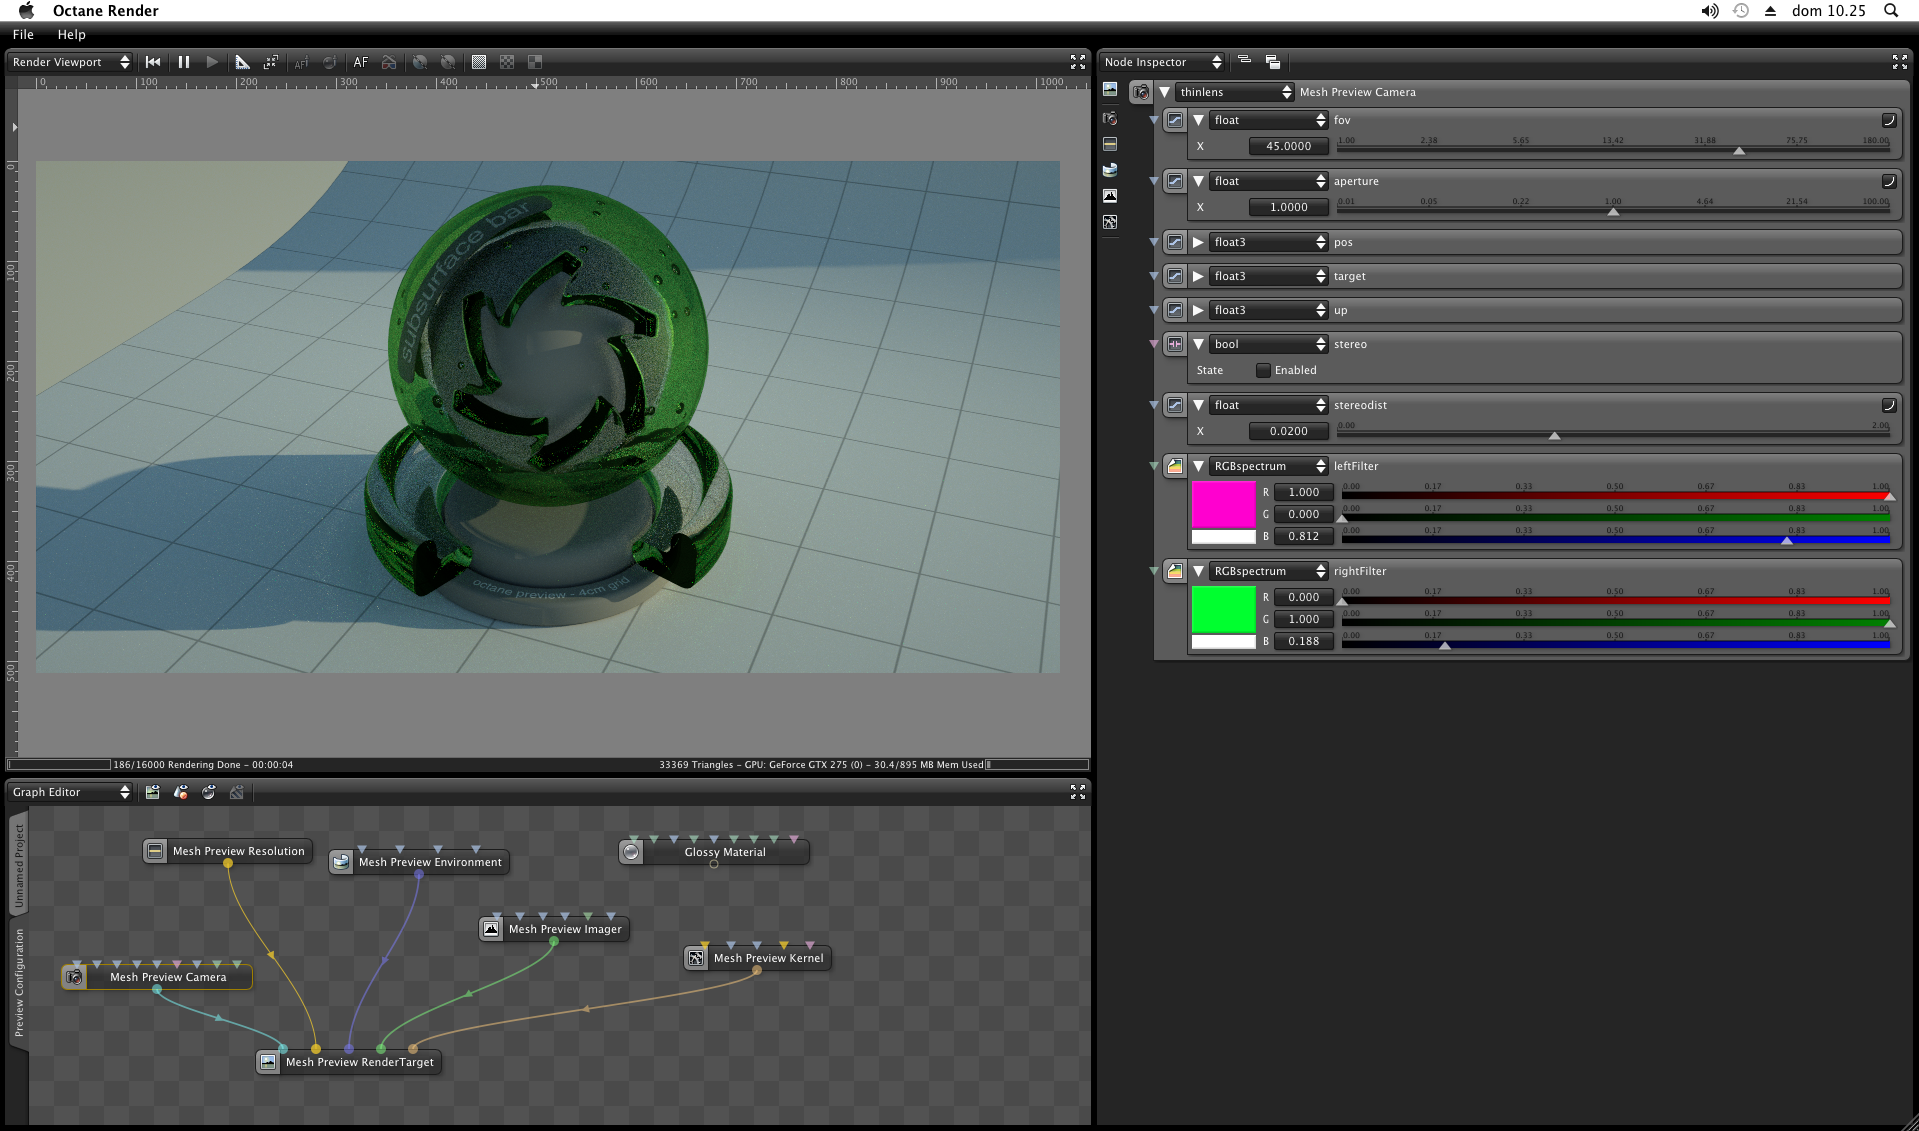Click the Mesh Preview Environment node icon

(341, 862)
